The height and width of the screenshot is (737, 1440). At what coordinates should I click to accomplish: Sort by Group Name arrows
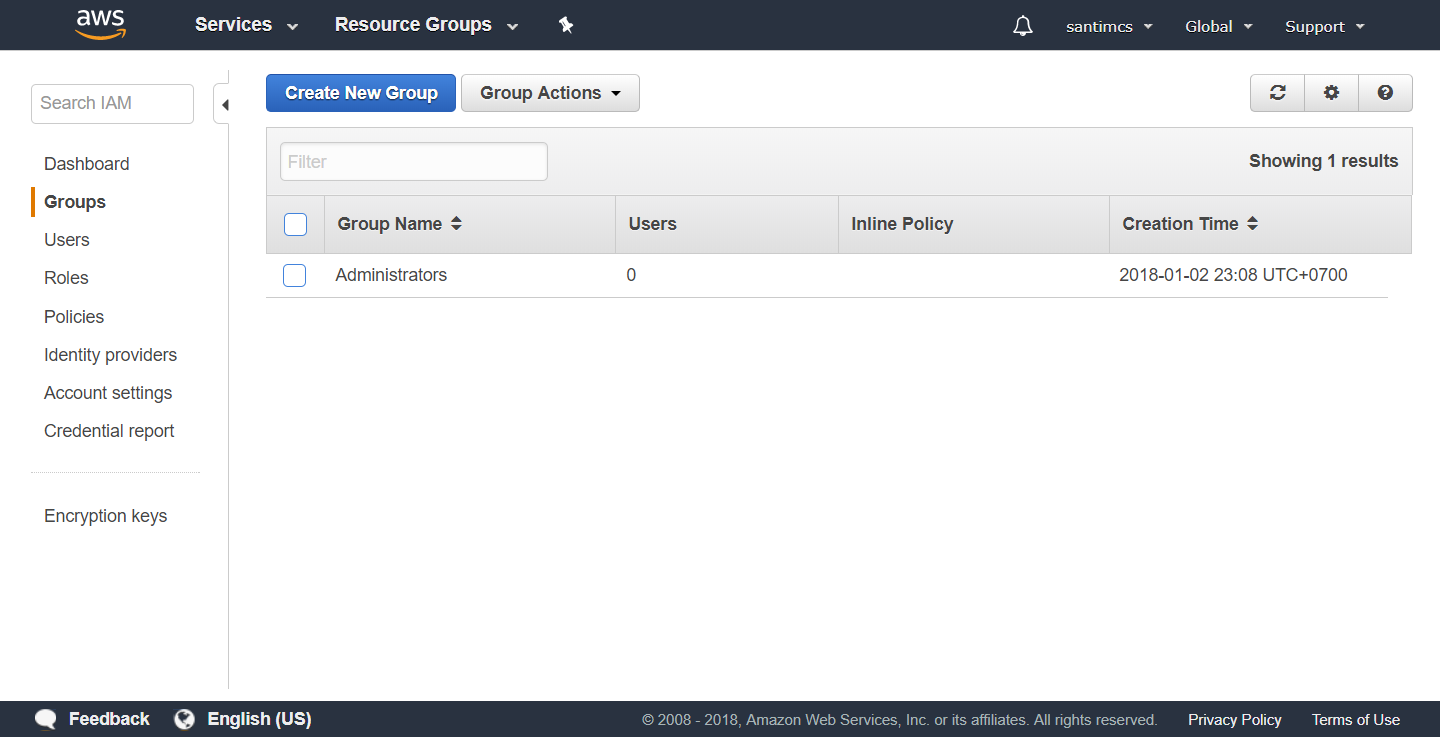[456, 224]
